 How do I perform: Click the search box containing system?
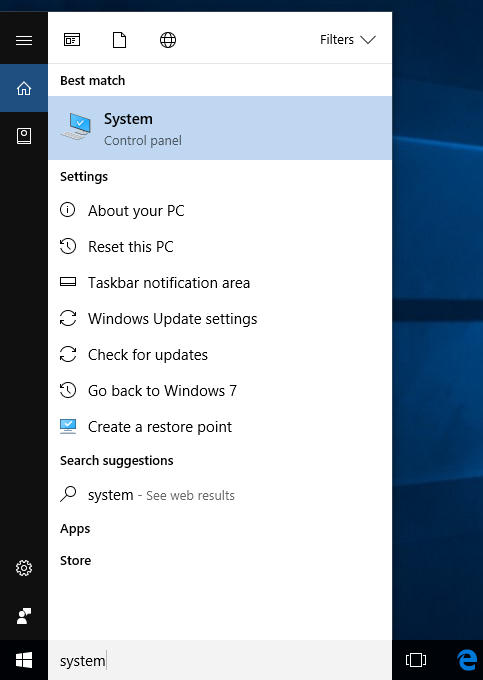[x=220, y=660]
